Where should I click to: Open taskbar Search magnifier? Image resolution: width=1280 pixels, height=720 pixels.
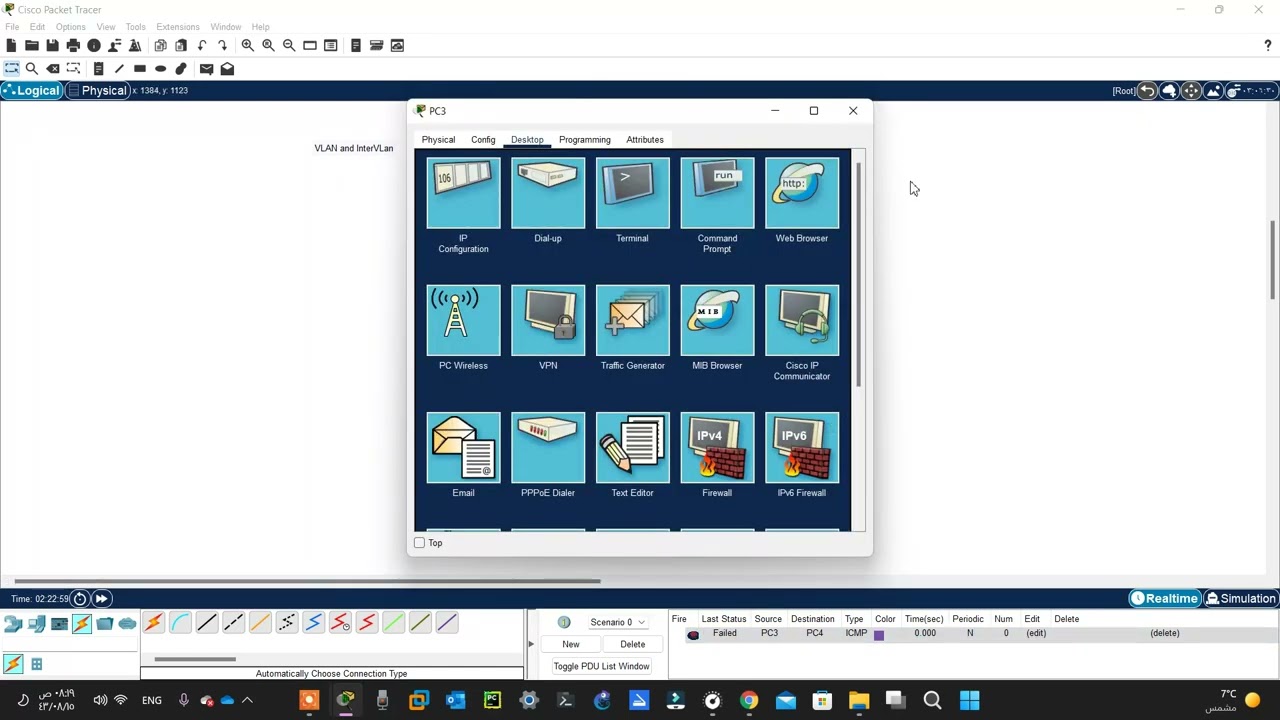coord(932,700)
